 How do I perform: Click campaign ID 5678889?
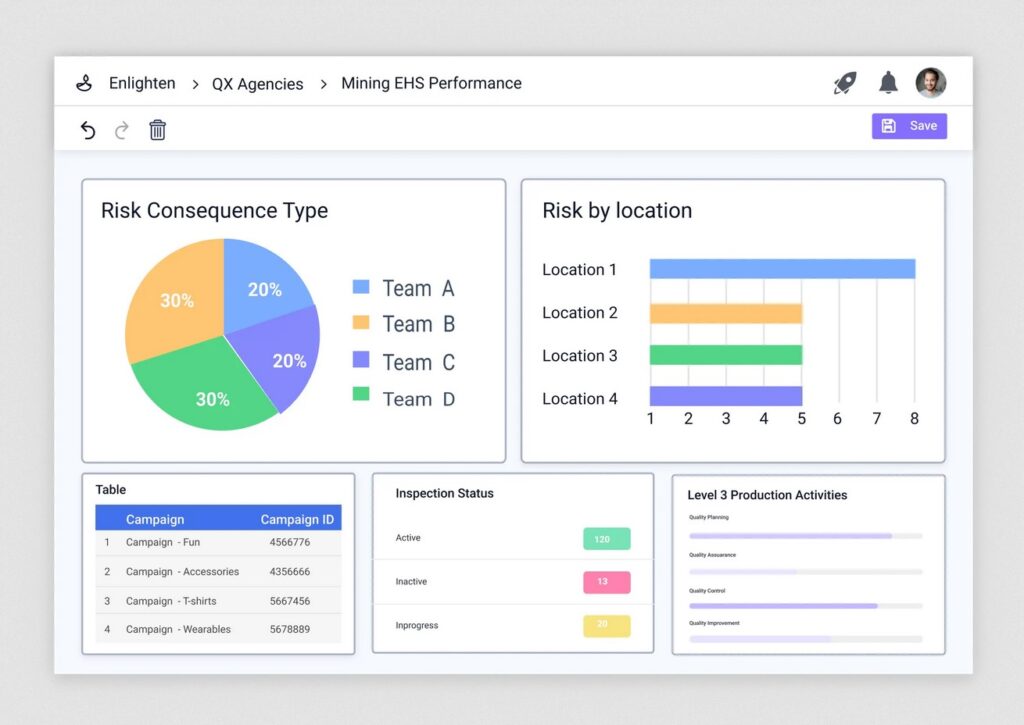pos(290,629)
